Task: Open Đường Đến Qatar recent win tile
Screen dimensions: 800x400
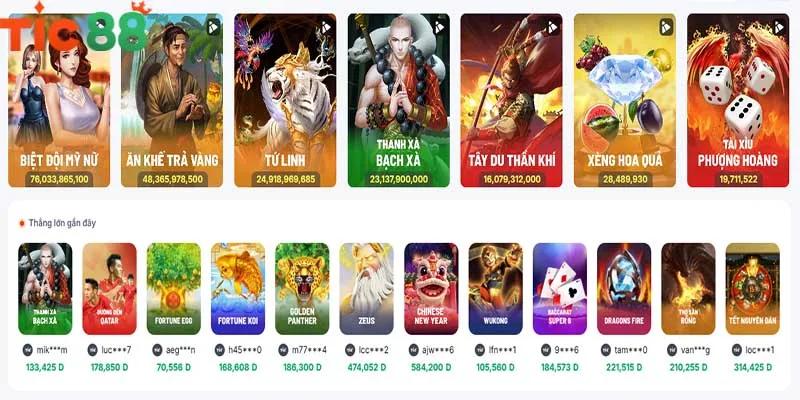Action: click(110, 289)
